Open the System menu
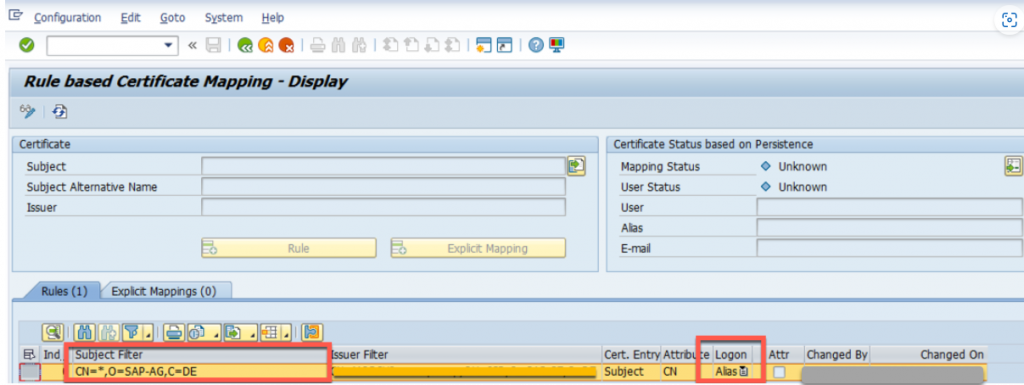Screen dimensions: 1024x385 pyautogui.click(x=223, y=18)
